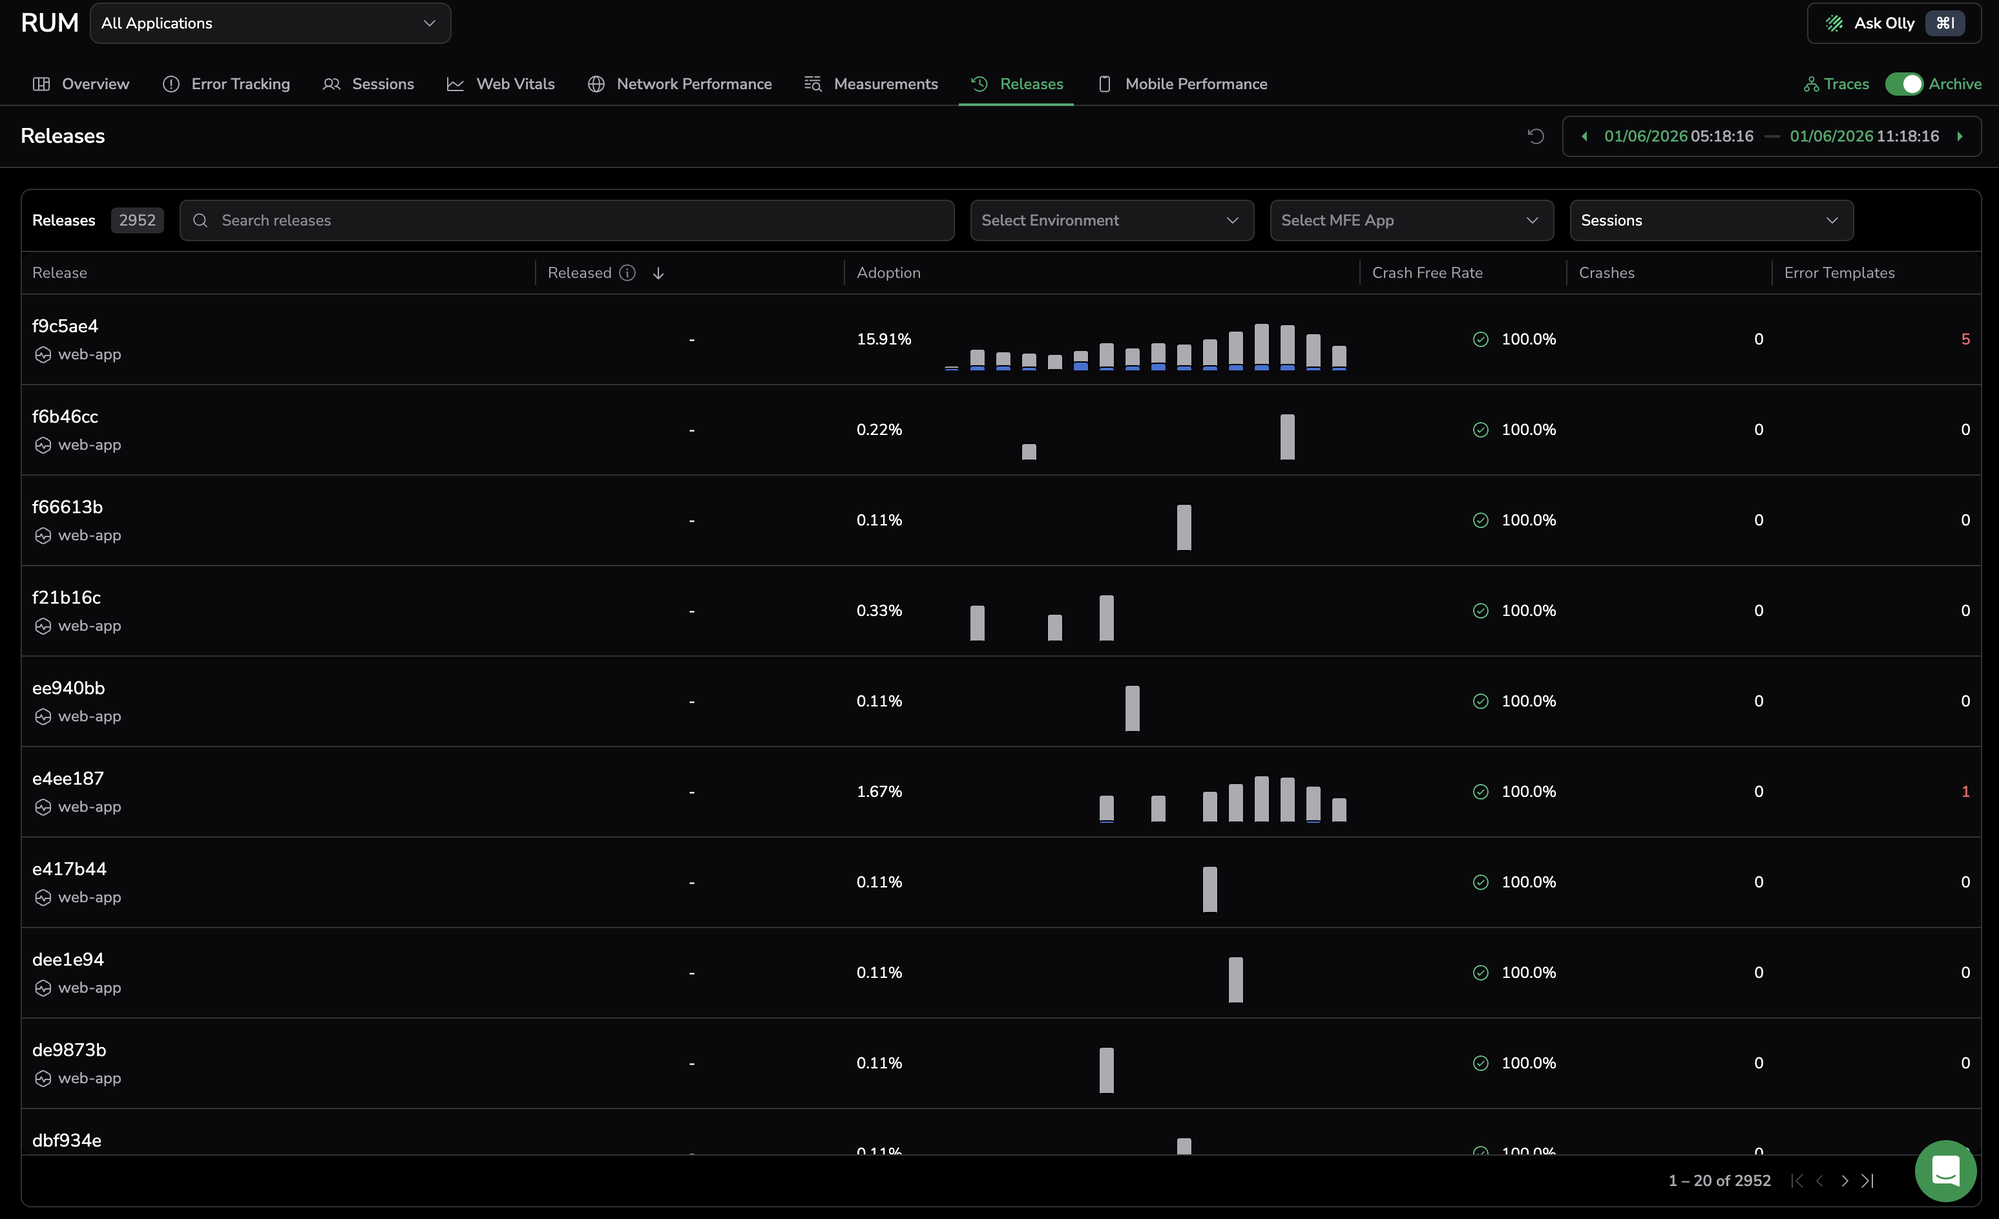
Task: Click the 15.91% adoption value
Action: pyautogui.click(x=884, y=340)
